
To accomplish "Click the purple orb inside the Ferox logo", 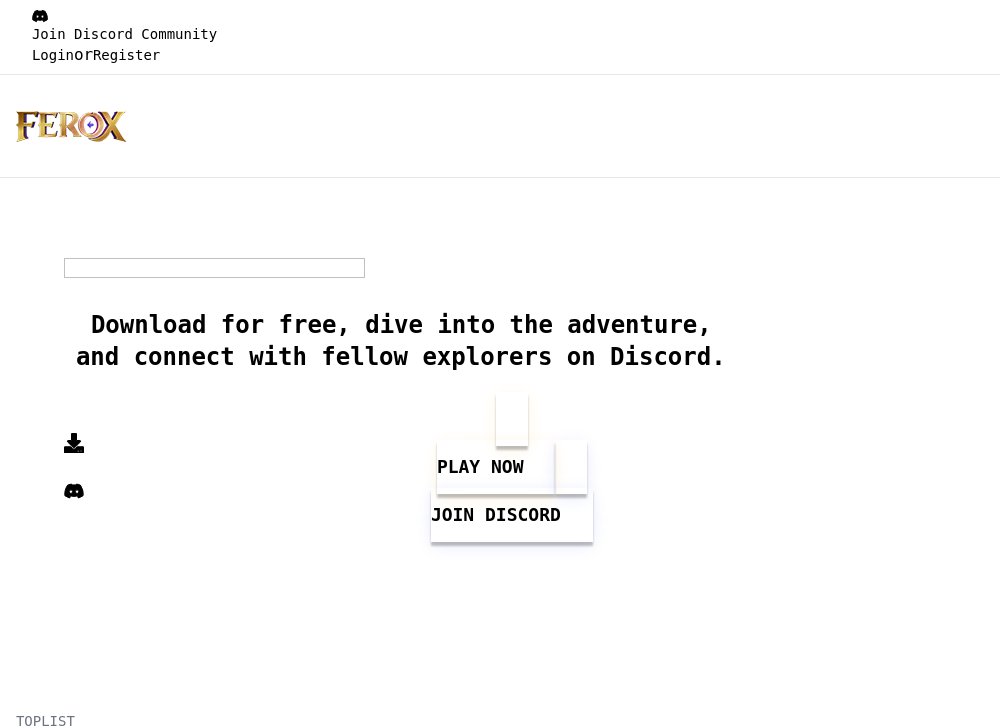I will 90,126.
